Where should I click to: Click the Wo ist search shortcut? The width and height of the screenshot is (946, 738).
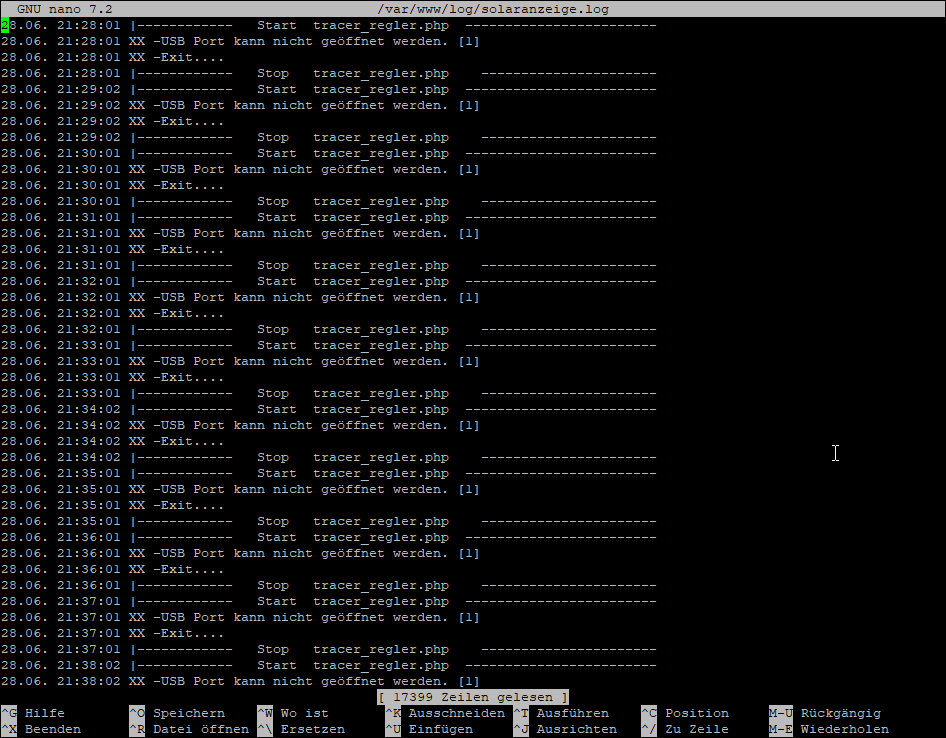click(304, 713)
